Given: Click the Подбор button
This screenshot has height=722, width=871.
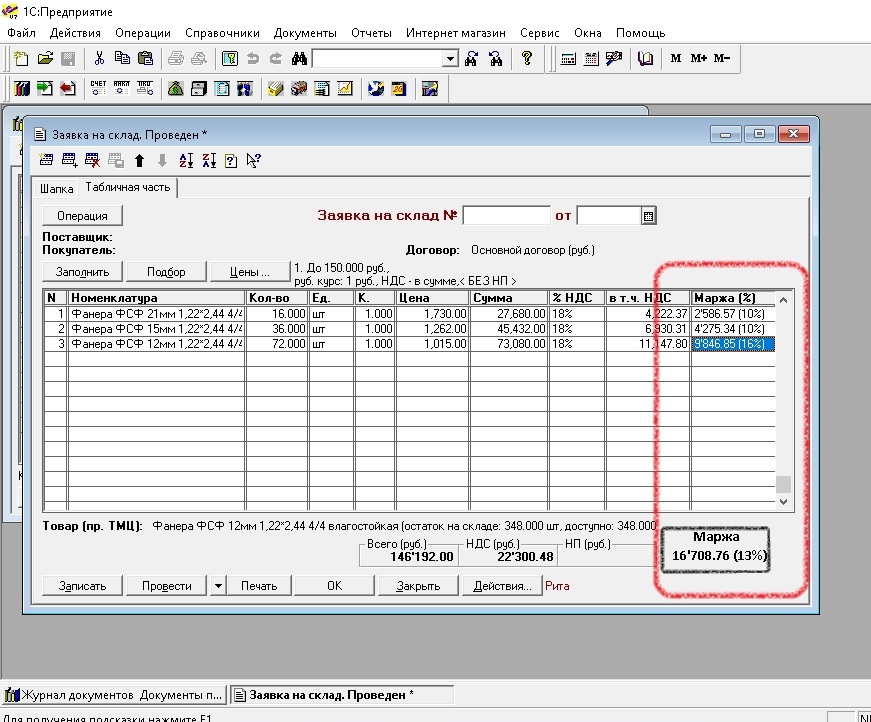Looking at the screenshot, I should (x=166, y=271).
